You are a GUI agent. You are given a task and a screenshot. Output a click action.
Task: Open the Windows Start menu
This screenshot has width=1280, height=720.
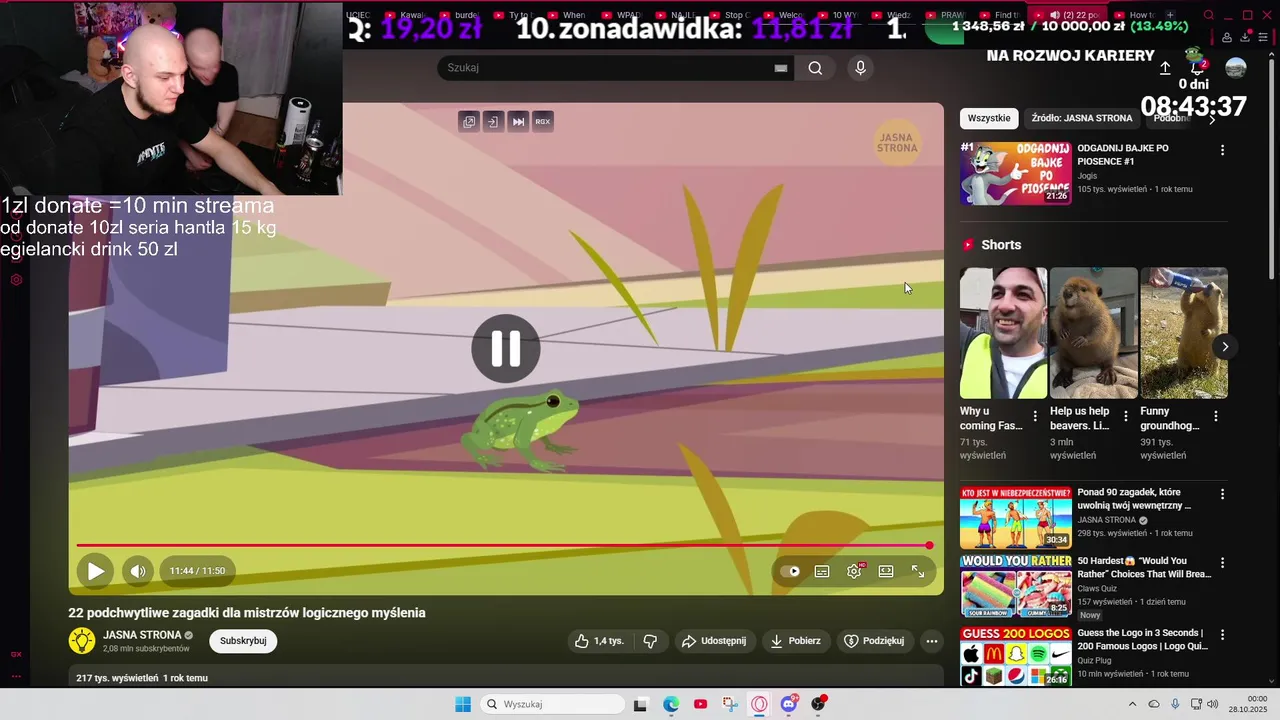(463, 704)
